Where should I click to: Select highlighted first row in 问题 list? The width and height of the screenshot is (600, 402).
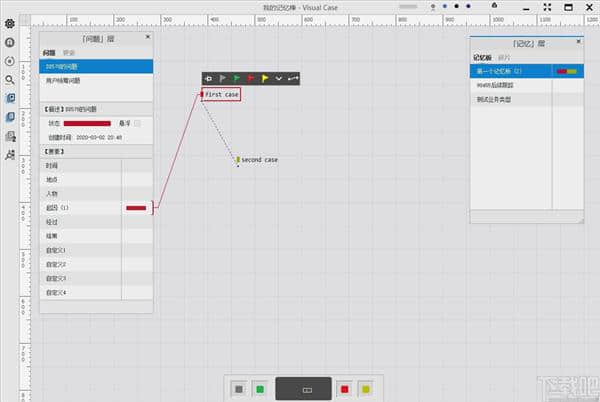96,67
